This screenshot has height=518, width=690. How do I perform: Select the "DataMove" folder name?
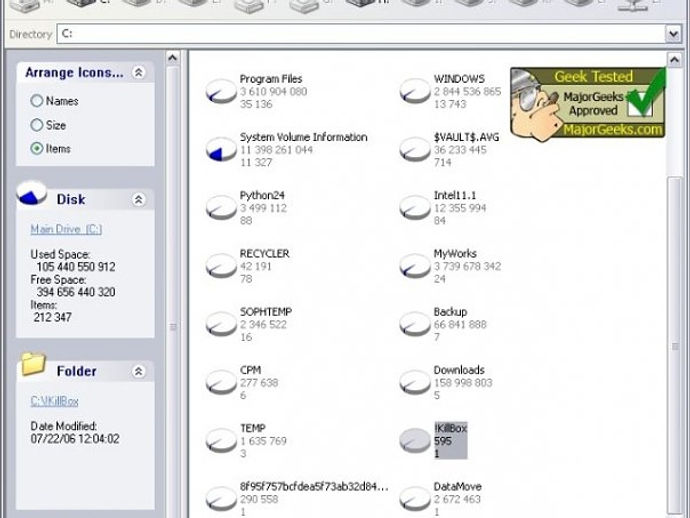tap(458, 487)
